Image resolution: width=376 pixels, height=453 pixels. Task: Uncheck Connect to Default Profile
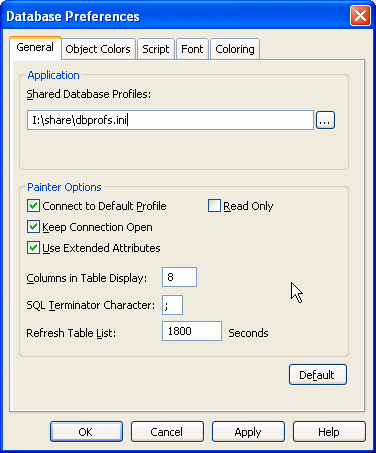33,206
